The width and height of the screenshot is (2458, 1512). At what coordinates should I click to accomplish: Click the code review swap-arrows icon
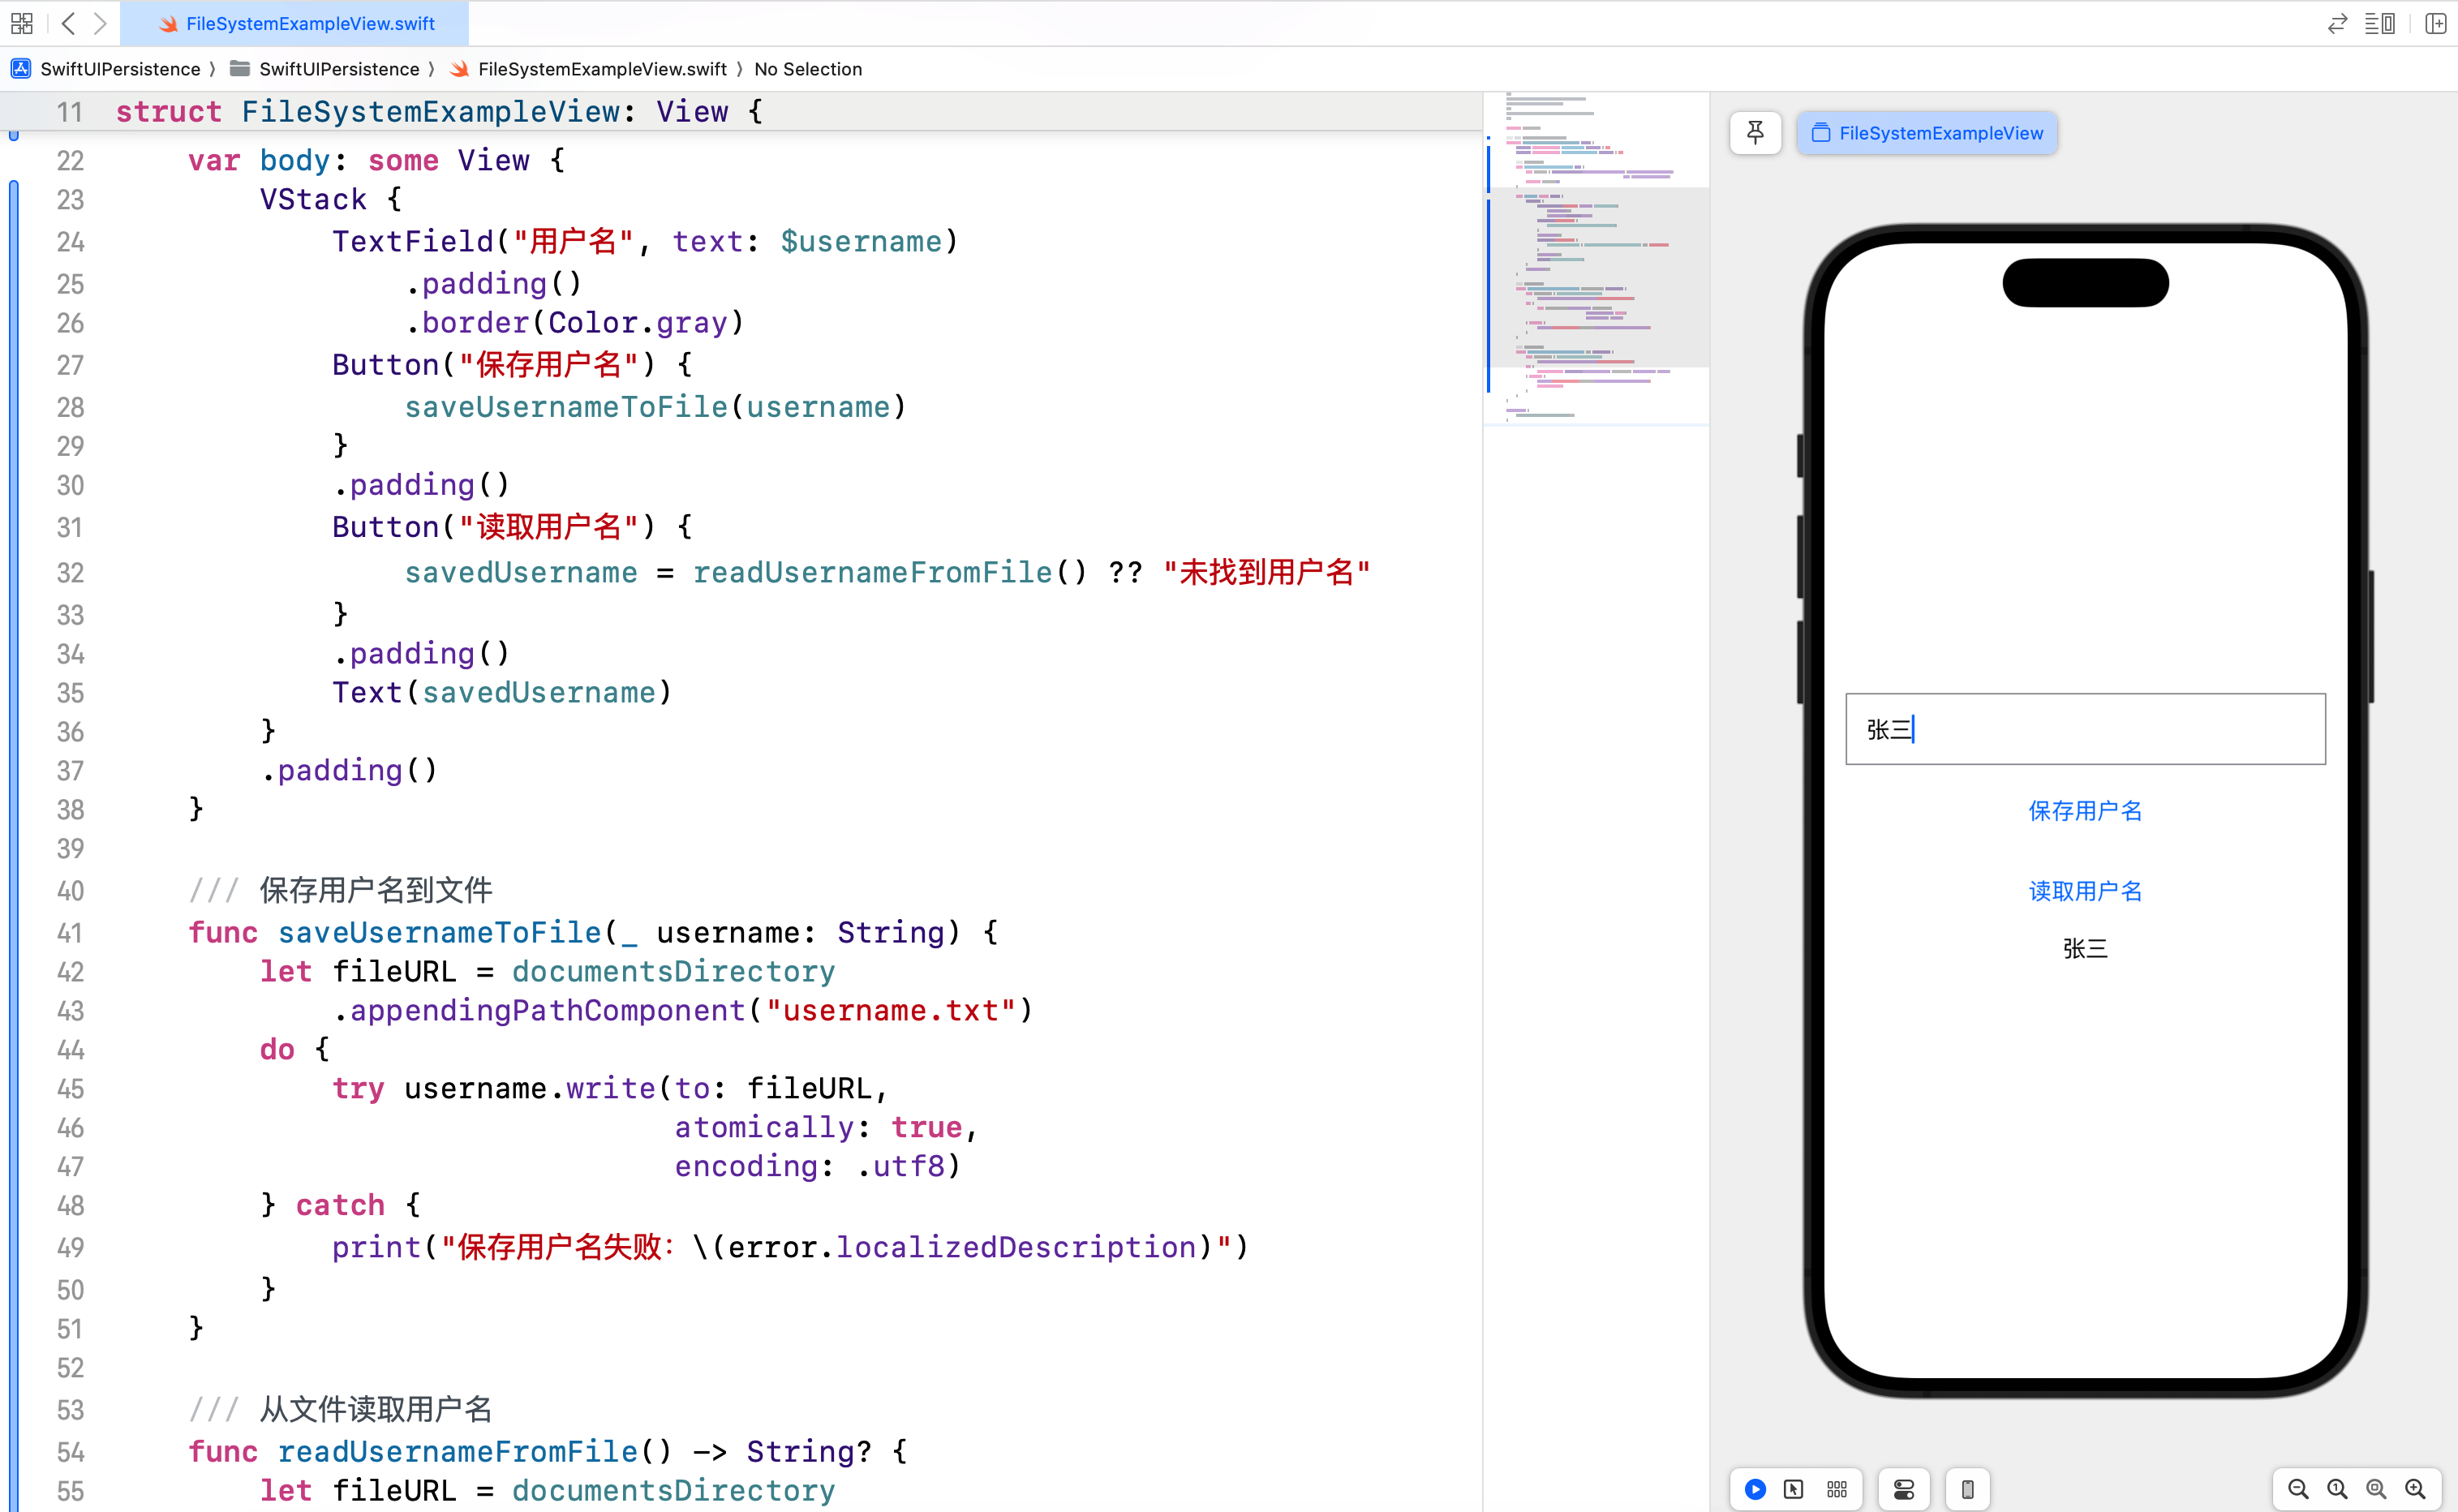coord(2337,23)
